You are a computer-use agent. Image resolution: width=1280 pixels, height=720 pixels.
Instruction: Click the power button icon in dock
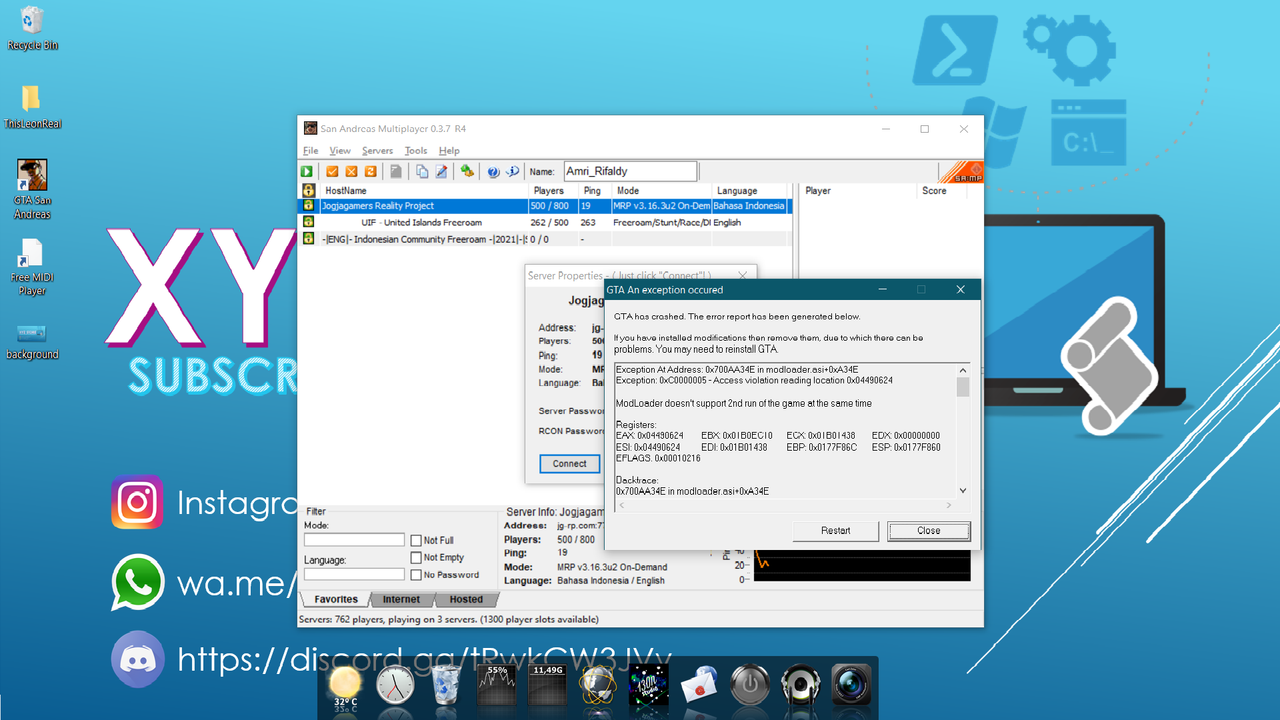click(750, 686)
